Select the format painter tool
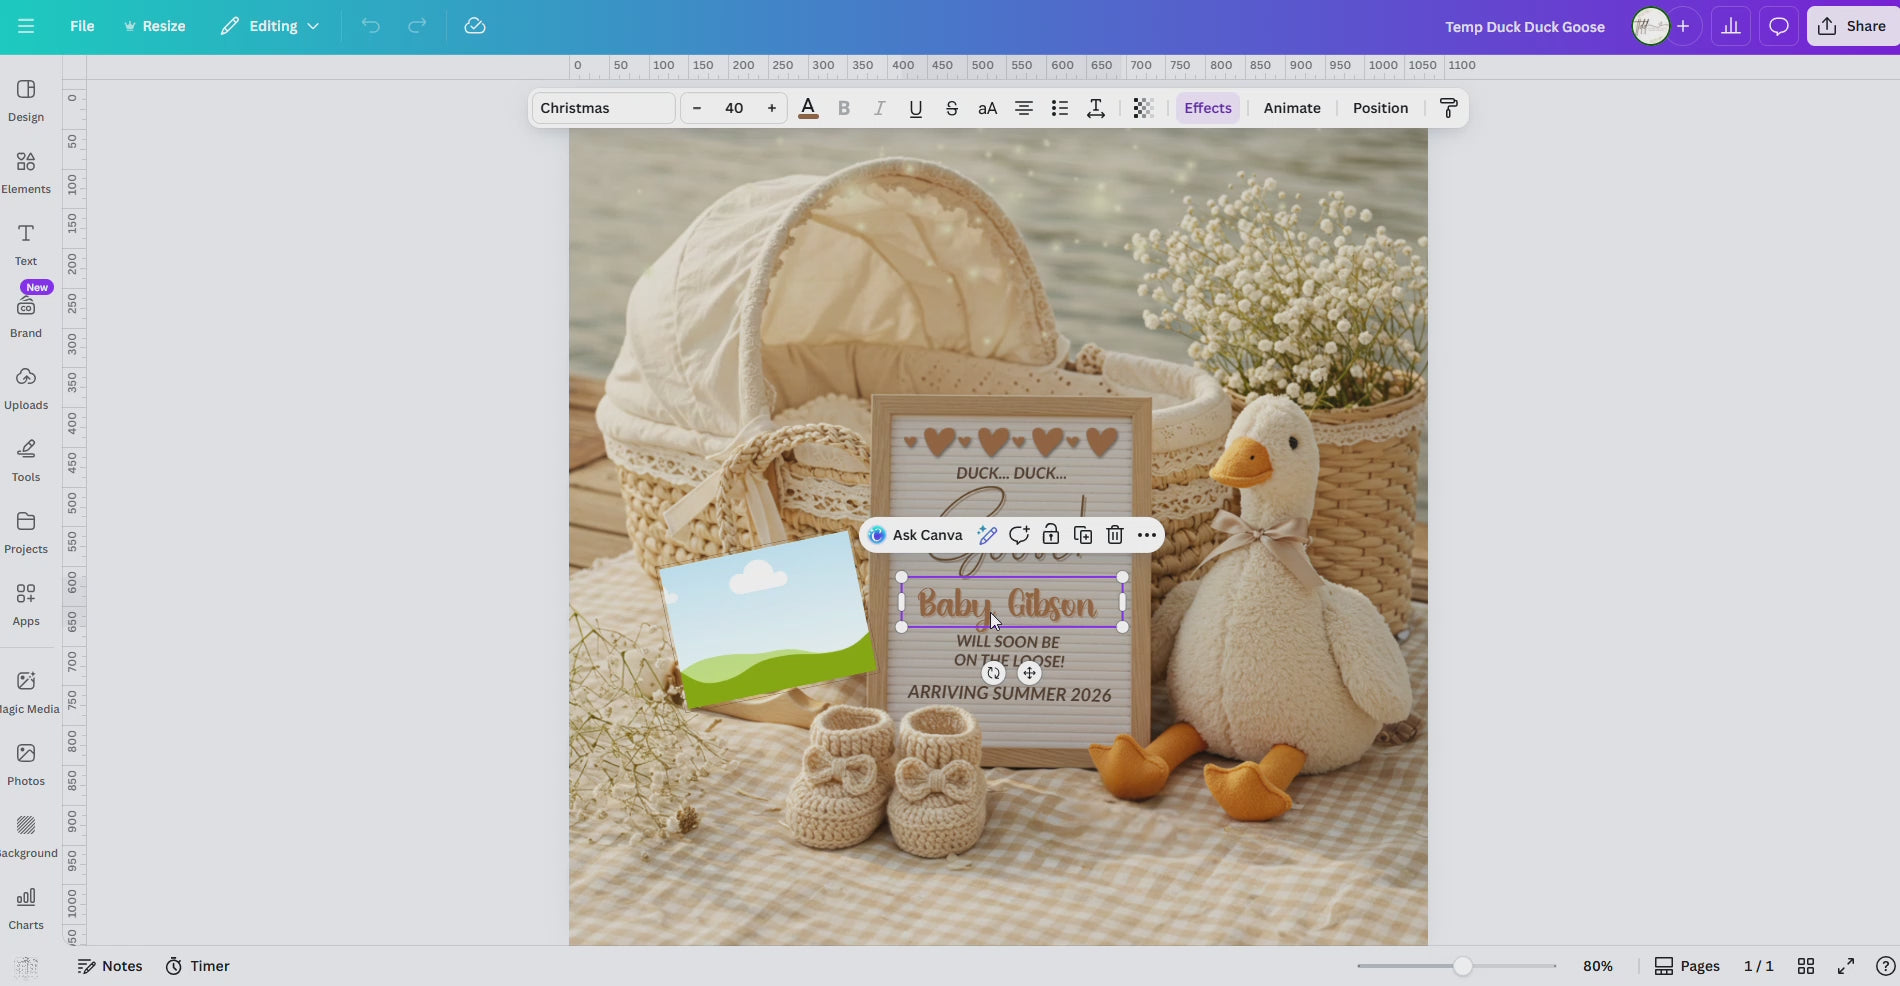 1447,108
